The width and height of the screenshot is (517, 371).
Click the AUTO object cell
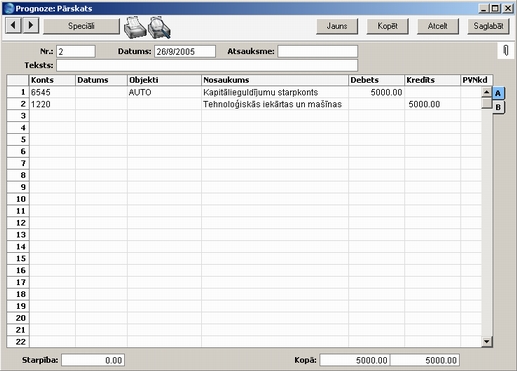[x=164, y=92]
